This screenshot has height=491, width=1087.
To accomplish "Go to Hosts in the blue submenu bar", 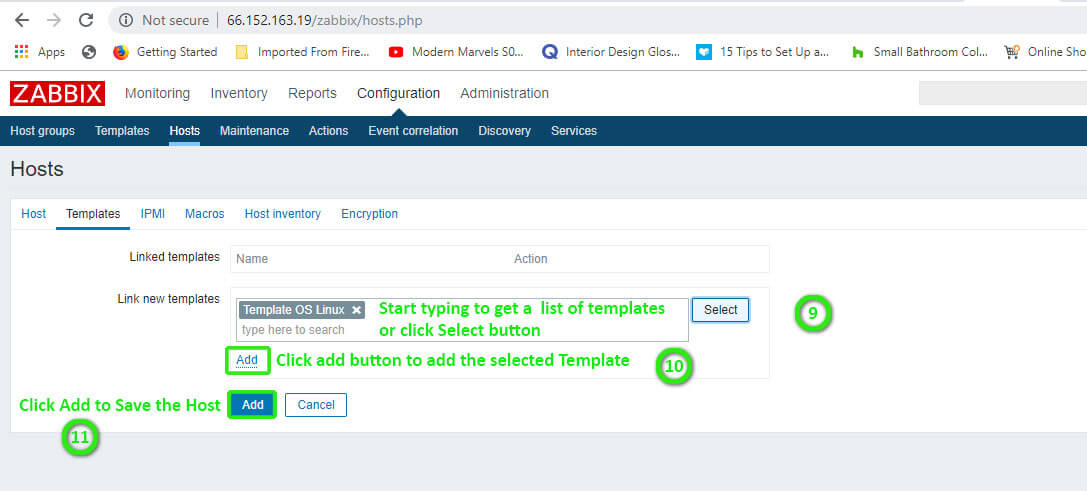I will 184,131.
